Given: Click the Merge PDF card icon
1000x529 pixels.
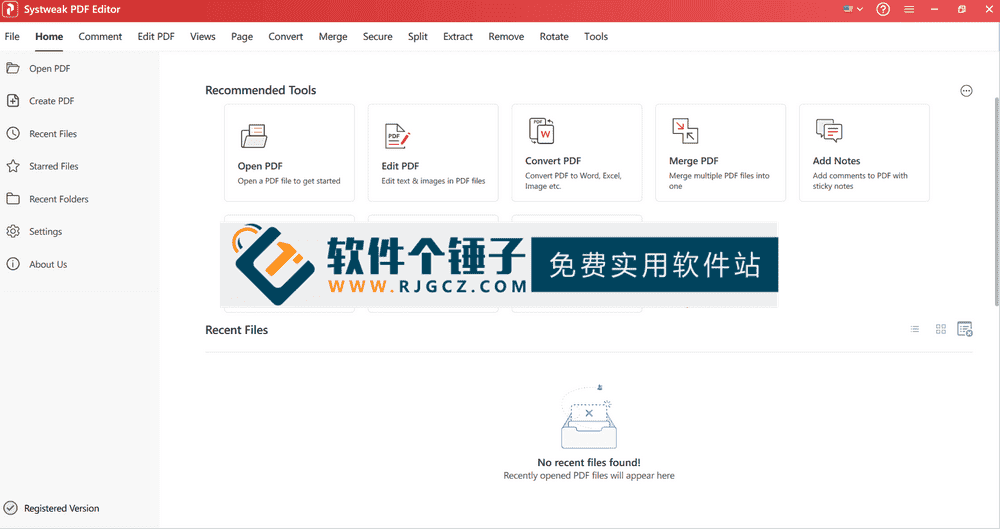Looking at the screenshot, I should (685, 130).
